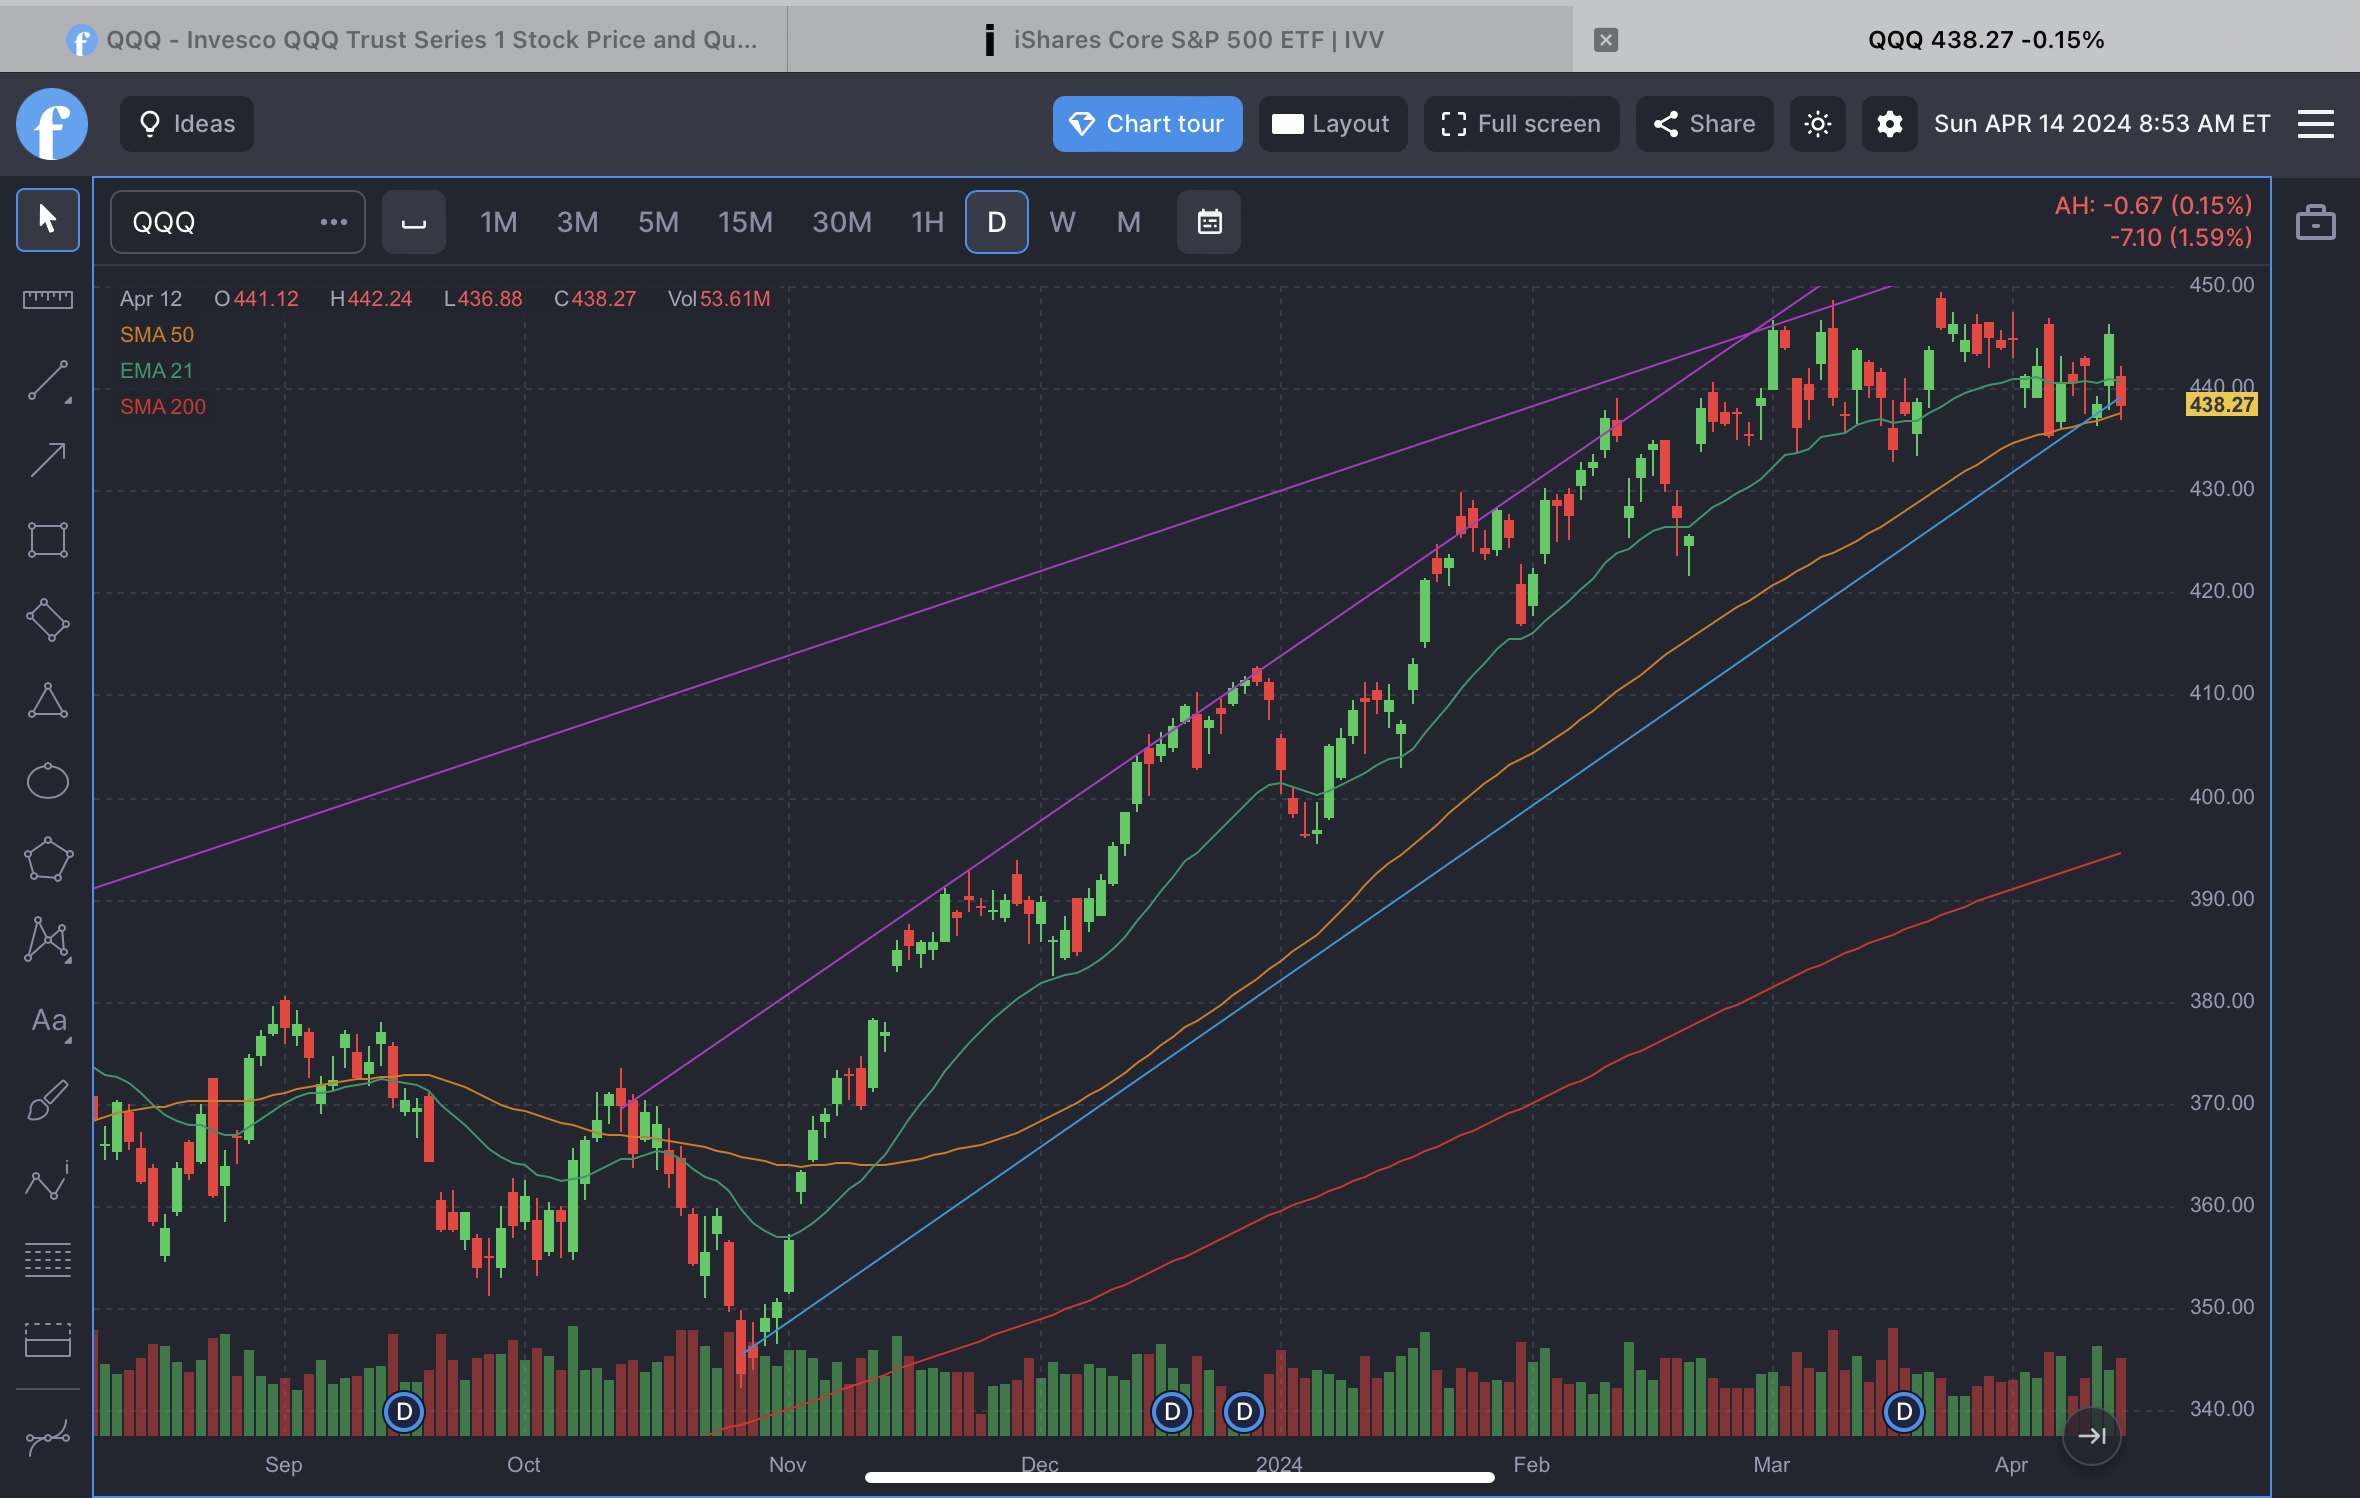Image resolution: width=2360 pixels, height=1498 pixels.
Task: Start the Chart tour
Action: pos(1147,124)
